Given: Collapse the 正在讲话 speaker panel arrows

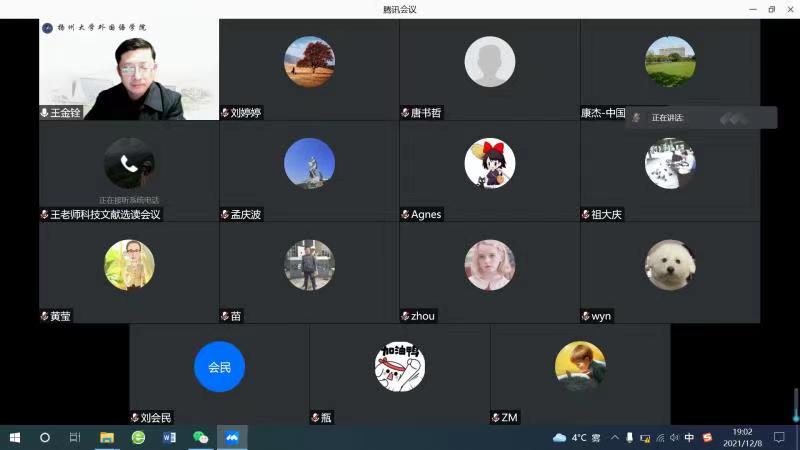Looking at the screenshot, I should (734, 118).
